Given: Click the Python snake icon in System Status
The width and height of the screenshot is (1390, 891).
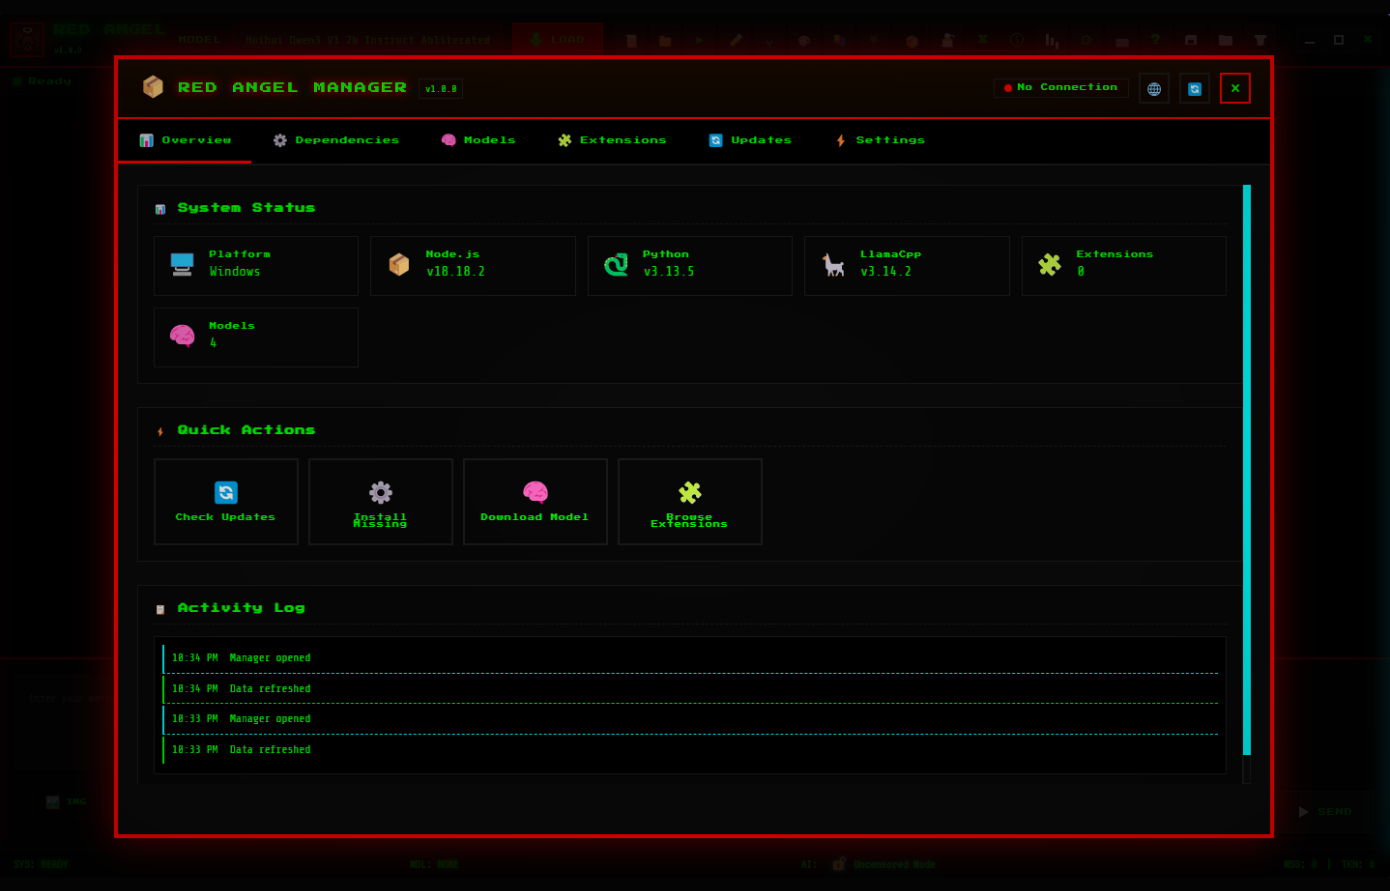Looking at the screenshot, I should click(x=616, y=265).
